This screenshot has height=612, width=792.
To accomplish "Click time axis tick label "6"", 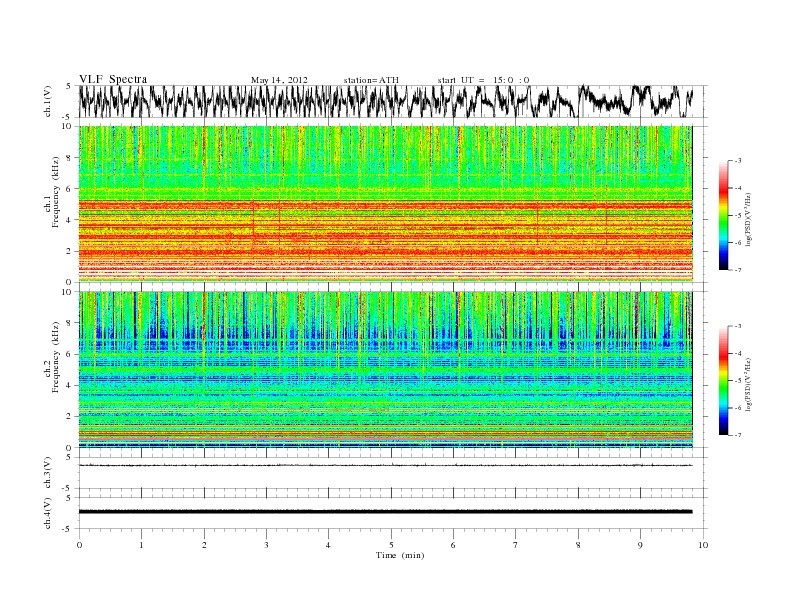I will (x=453, y=545).
